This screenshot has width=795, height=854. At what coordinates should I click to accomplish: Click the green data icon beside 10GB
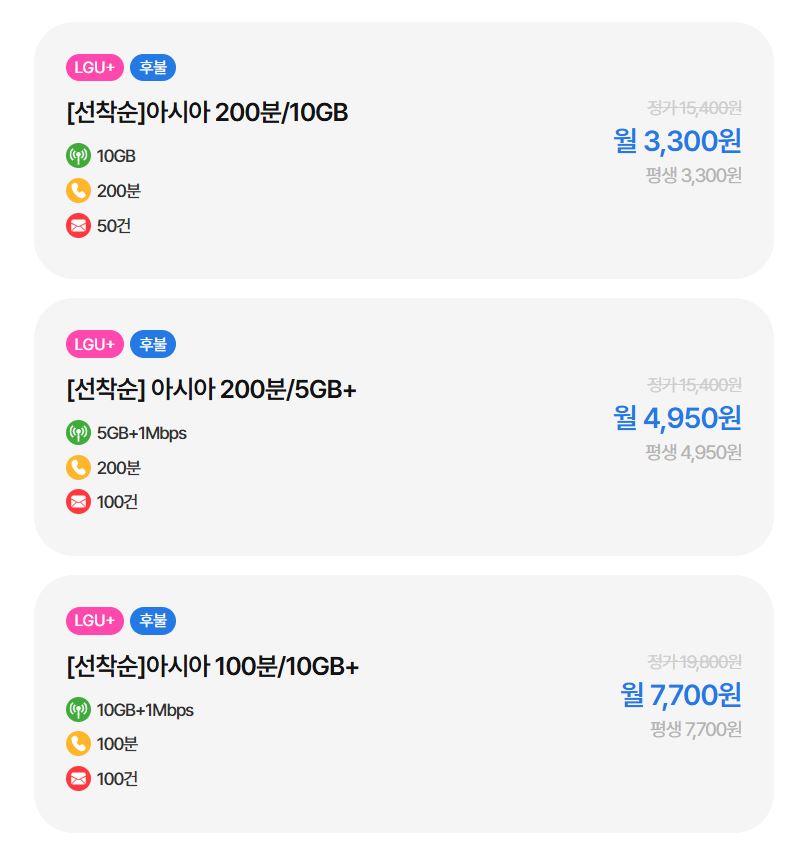[x=78, y=156]
